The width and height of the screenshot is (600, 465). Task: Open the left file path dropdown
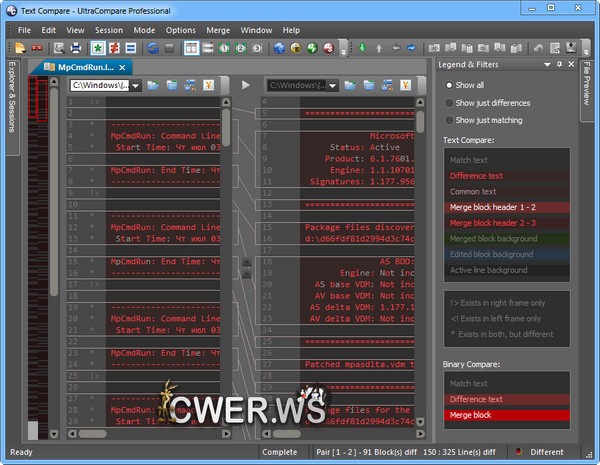coord(137,85)
